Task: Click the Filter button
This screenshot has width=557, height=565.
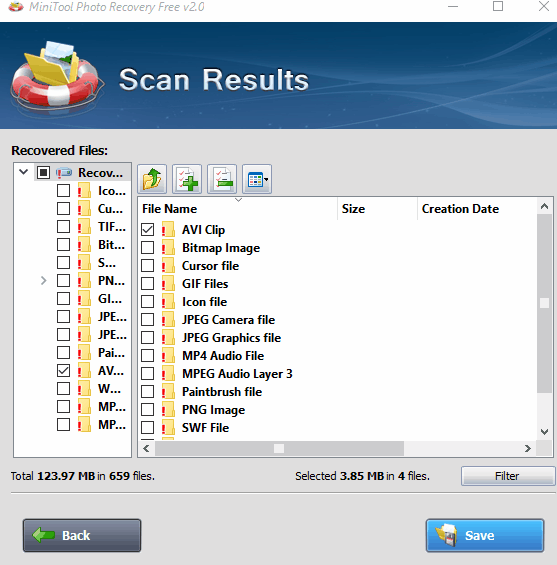Action: pos(508,476)
